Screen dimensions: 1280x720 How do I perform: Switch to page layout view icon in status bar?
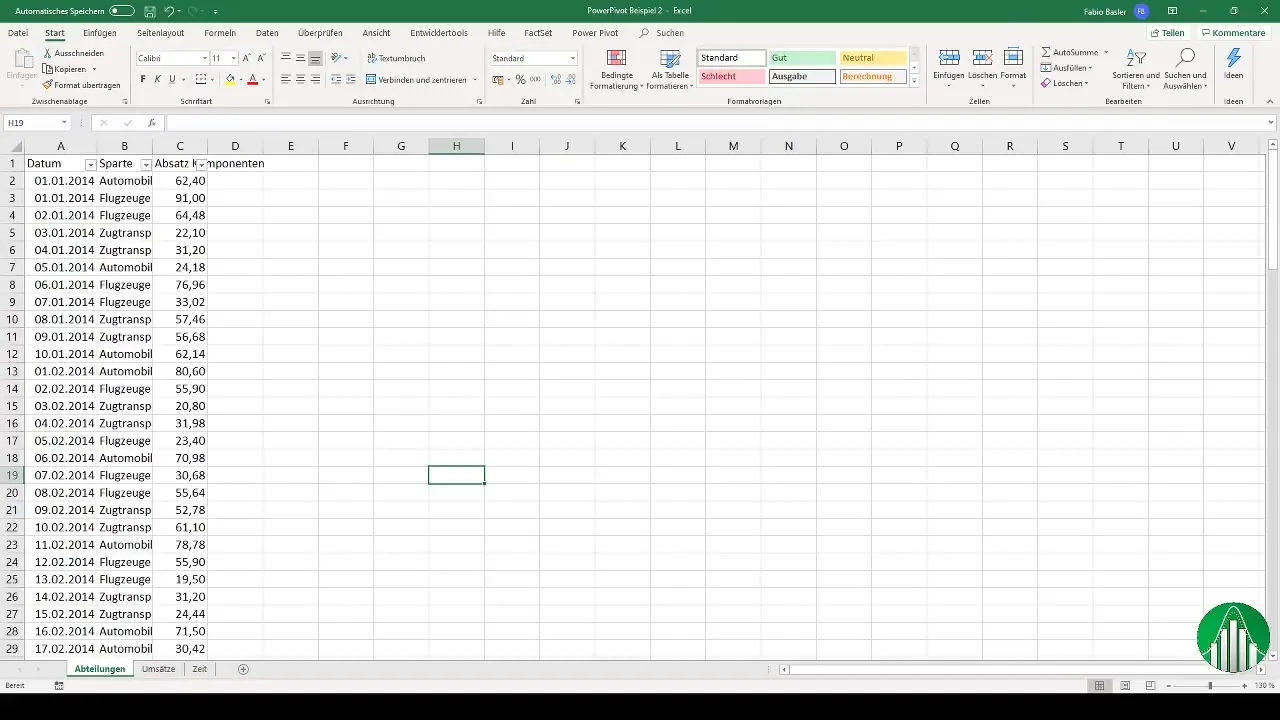pos(1125,686)
